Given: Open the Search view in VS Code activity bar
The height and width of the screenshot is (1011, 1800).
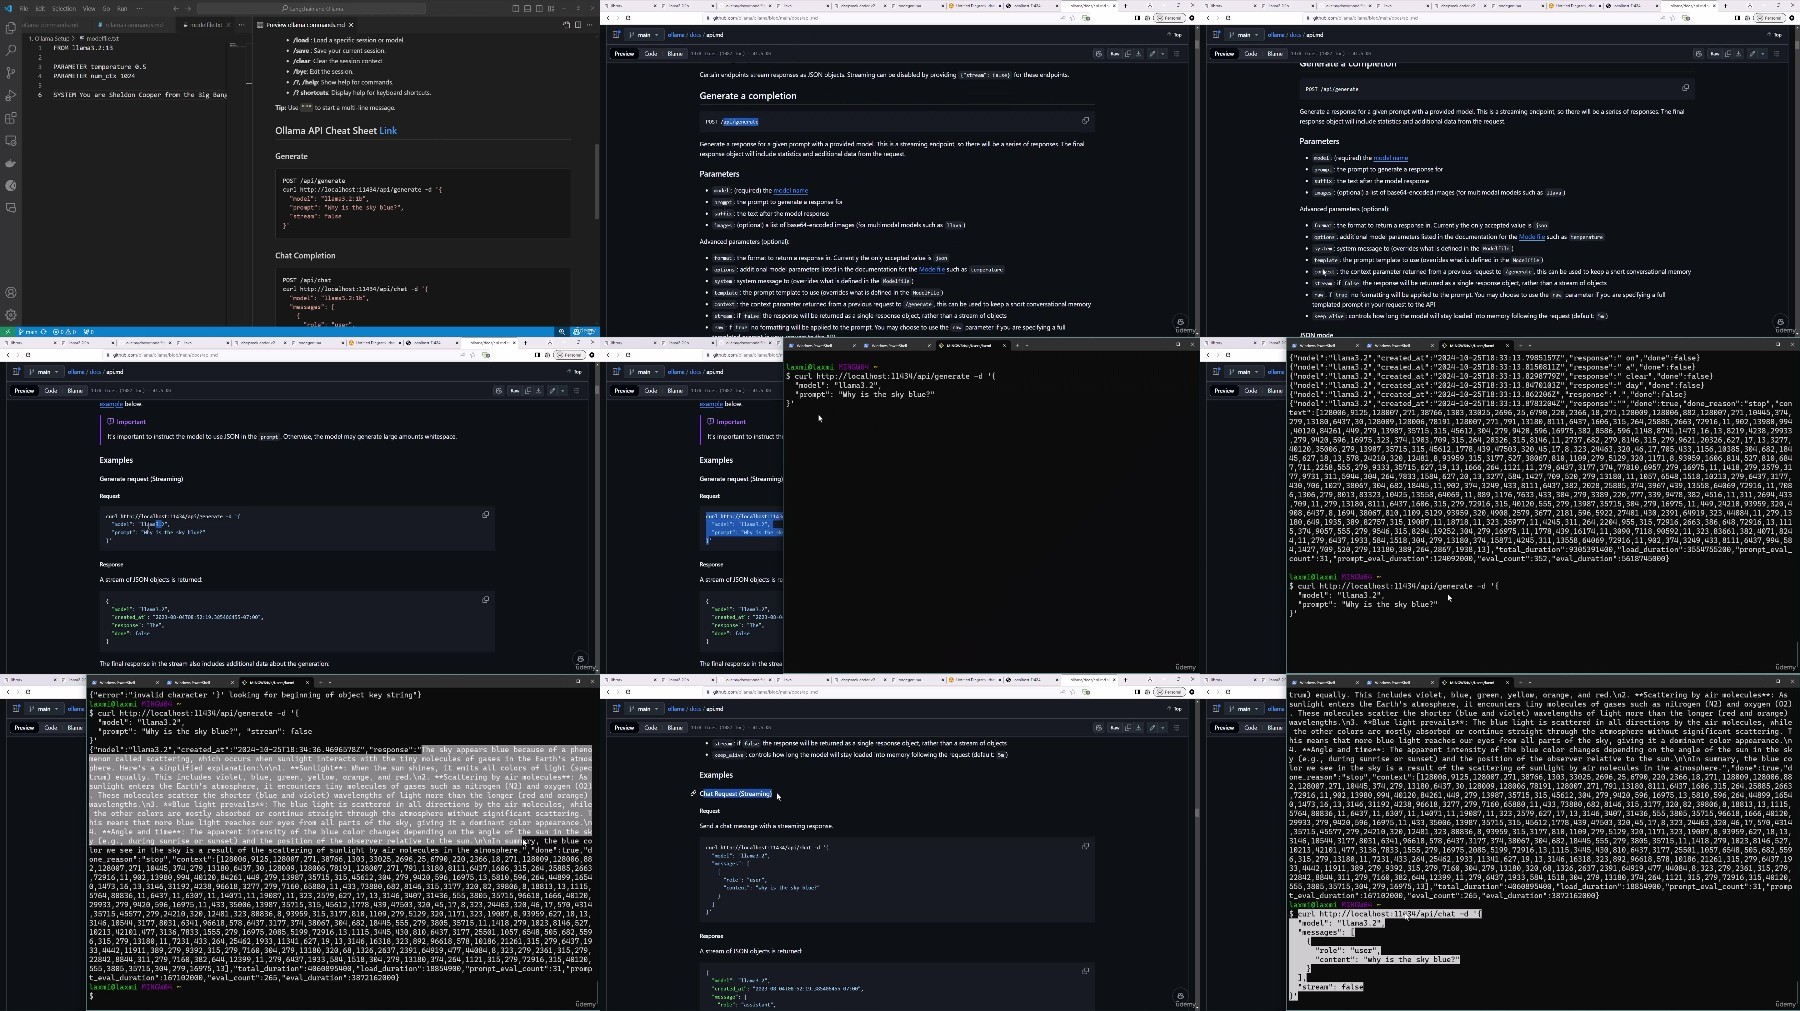Looking at the screenshot, I should click(11, 50).
